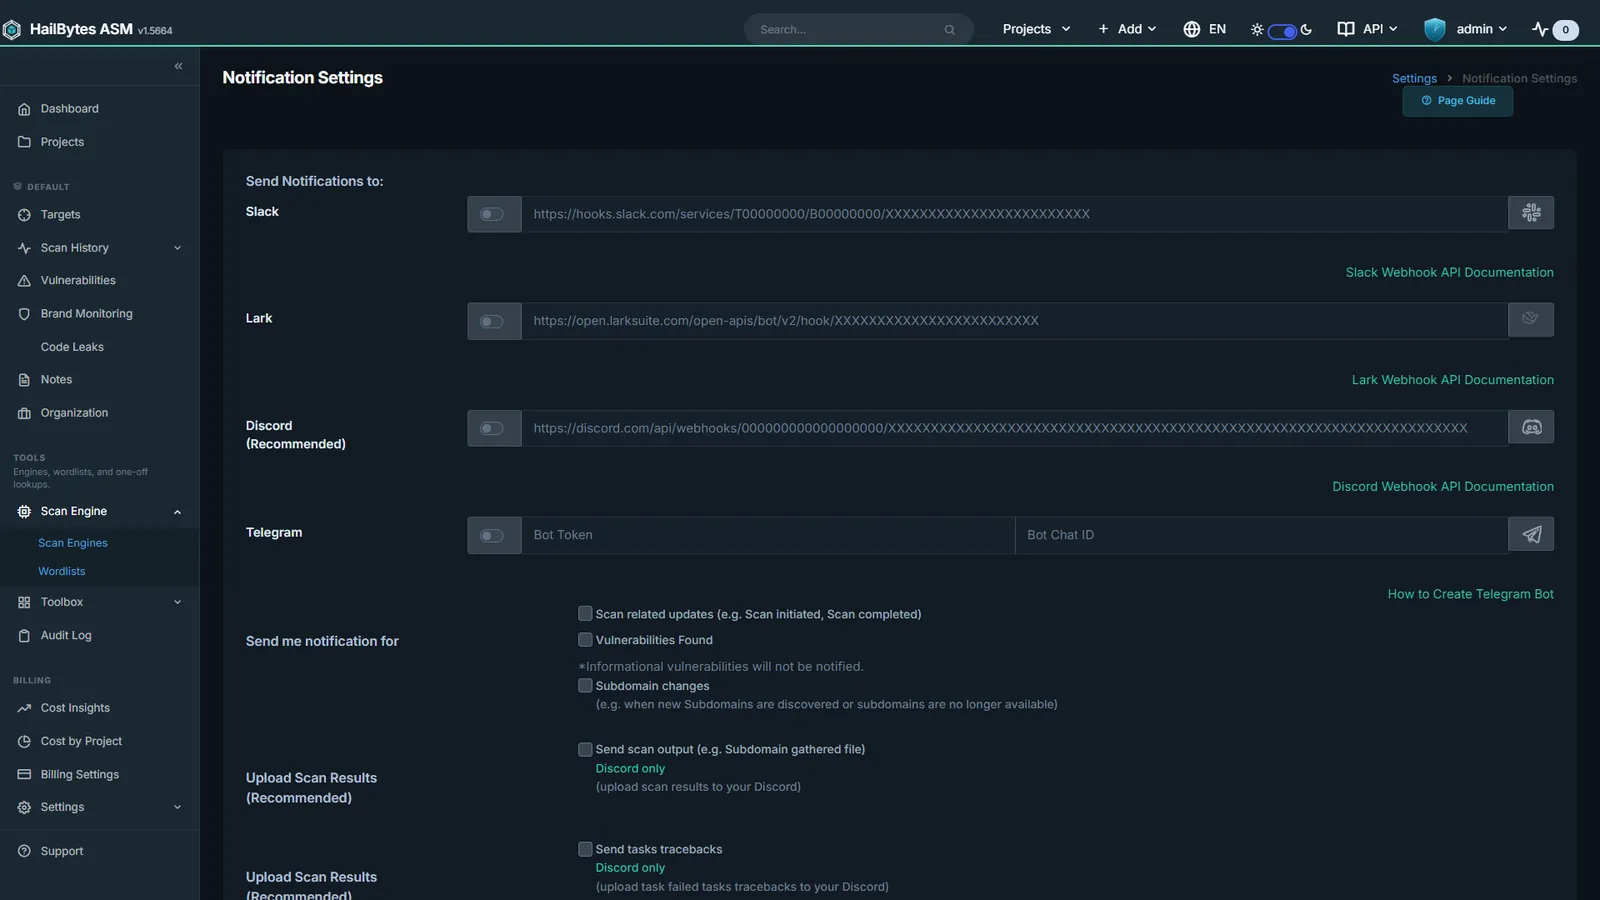Click the Slack webhook URL field
The height and width of the screenshot is (900, 1600).
coord(1014,214)
